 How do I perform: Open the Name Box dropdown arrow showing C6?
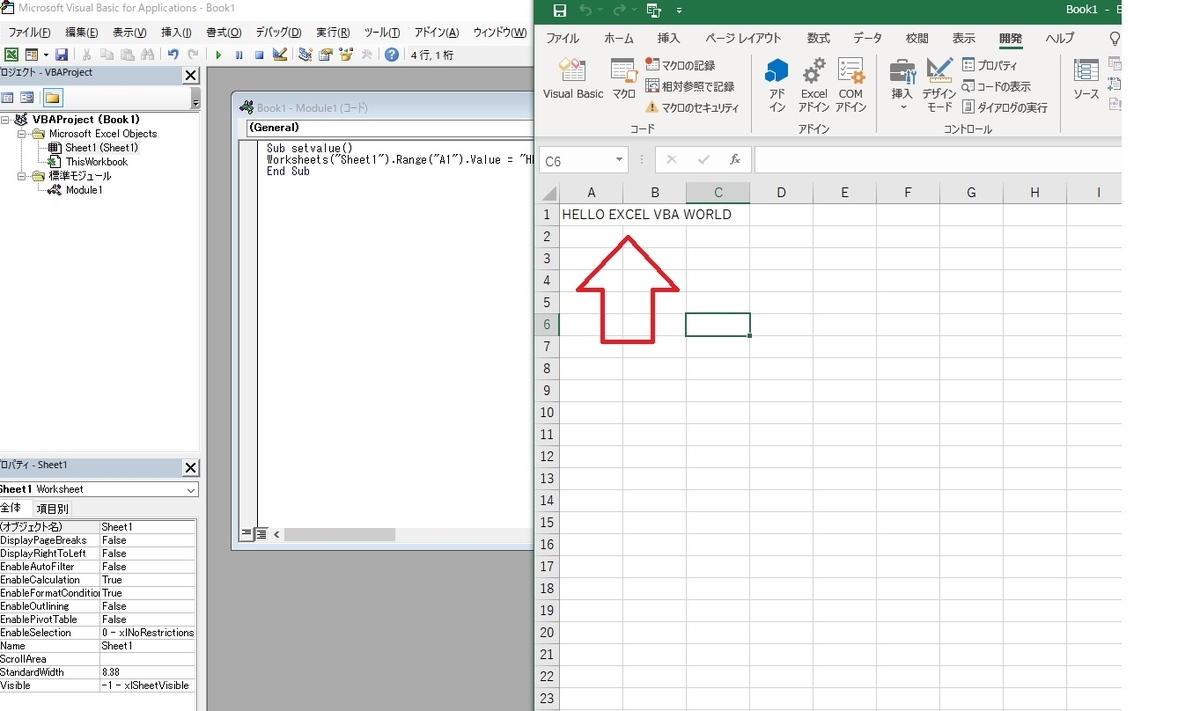pyautogui.click(x=620, y=160)
